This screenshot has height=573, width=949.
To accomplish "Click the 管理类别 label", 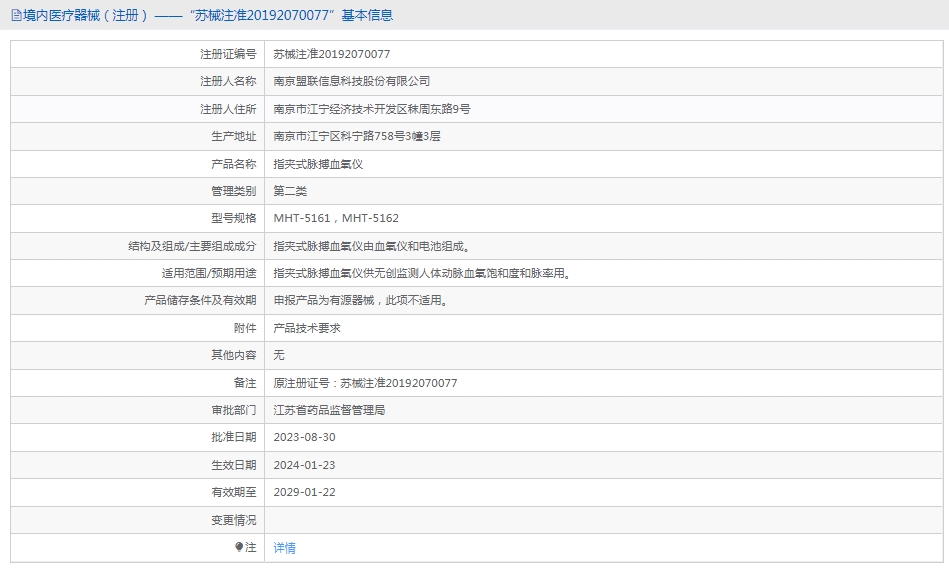I will click(x=234, y=191).
